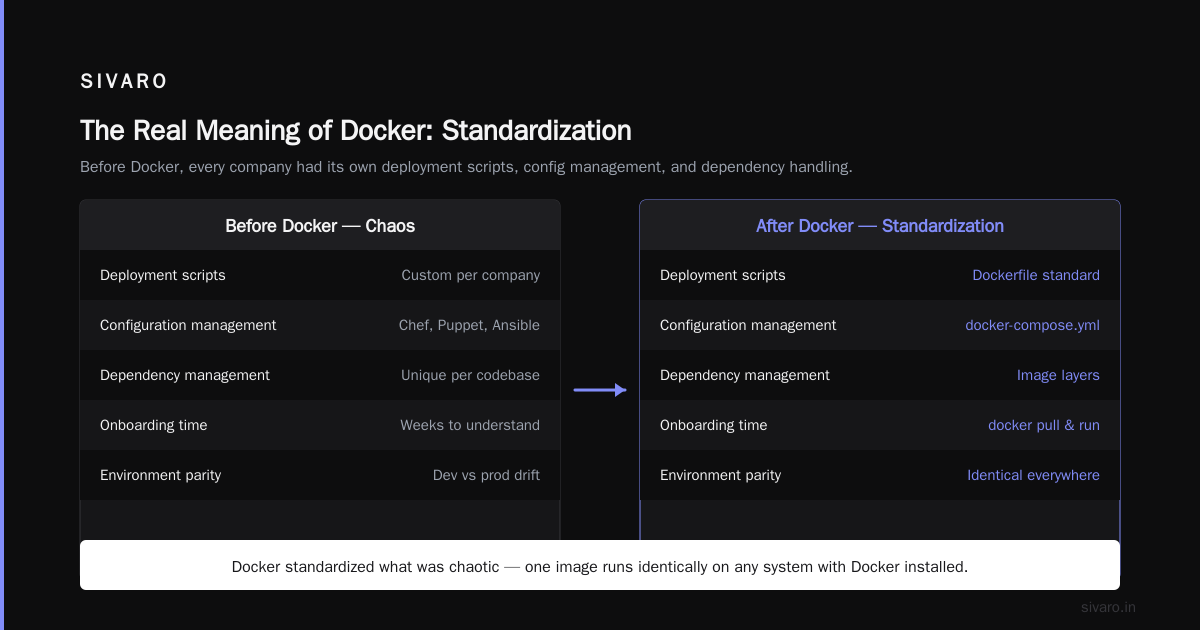Viewport: 1200px width, 630px height.
Task: Click the 'docker pull & run' value
Action: [x=1044, y=425]
